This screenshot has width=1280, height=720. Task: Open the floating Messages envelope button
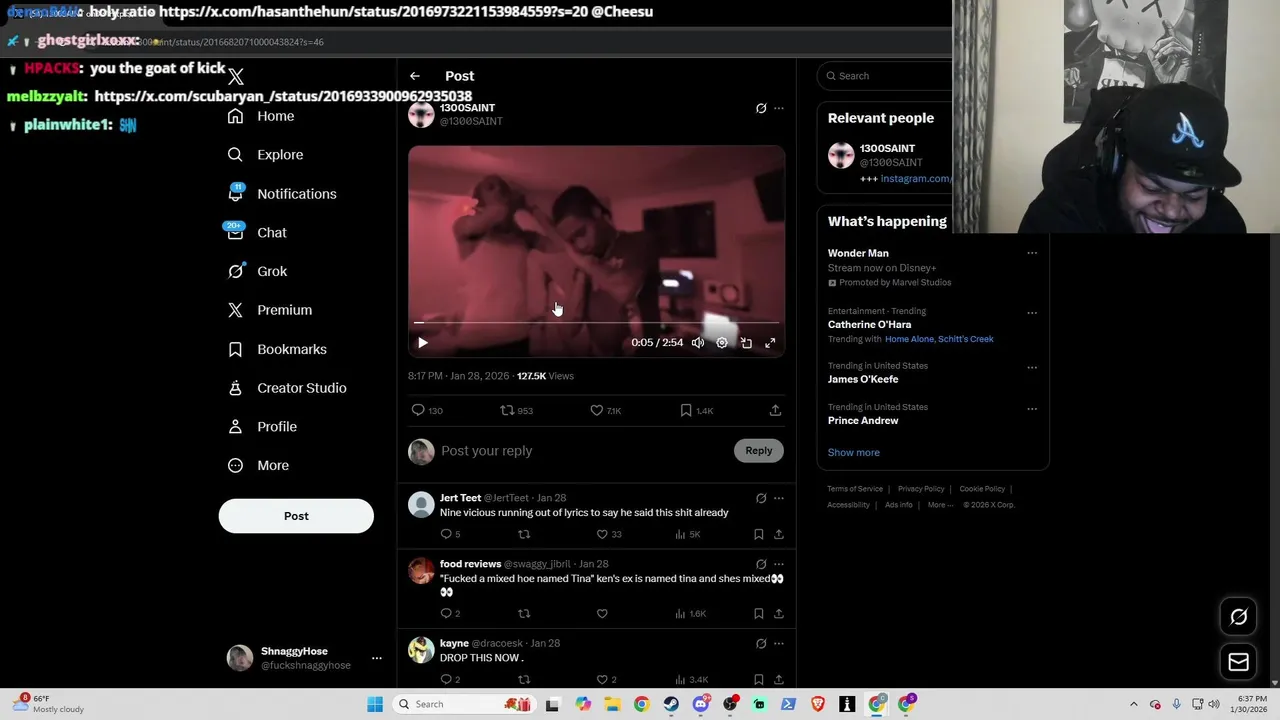[1239, 662]
